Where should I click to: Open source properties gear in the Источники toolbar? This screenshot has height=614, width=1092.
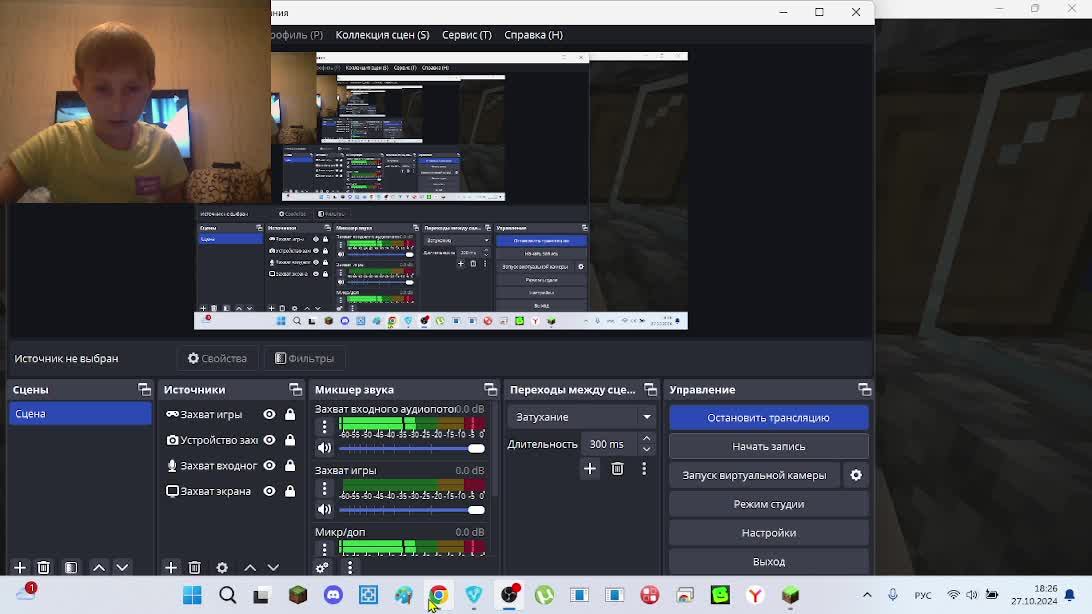(222, 567)
